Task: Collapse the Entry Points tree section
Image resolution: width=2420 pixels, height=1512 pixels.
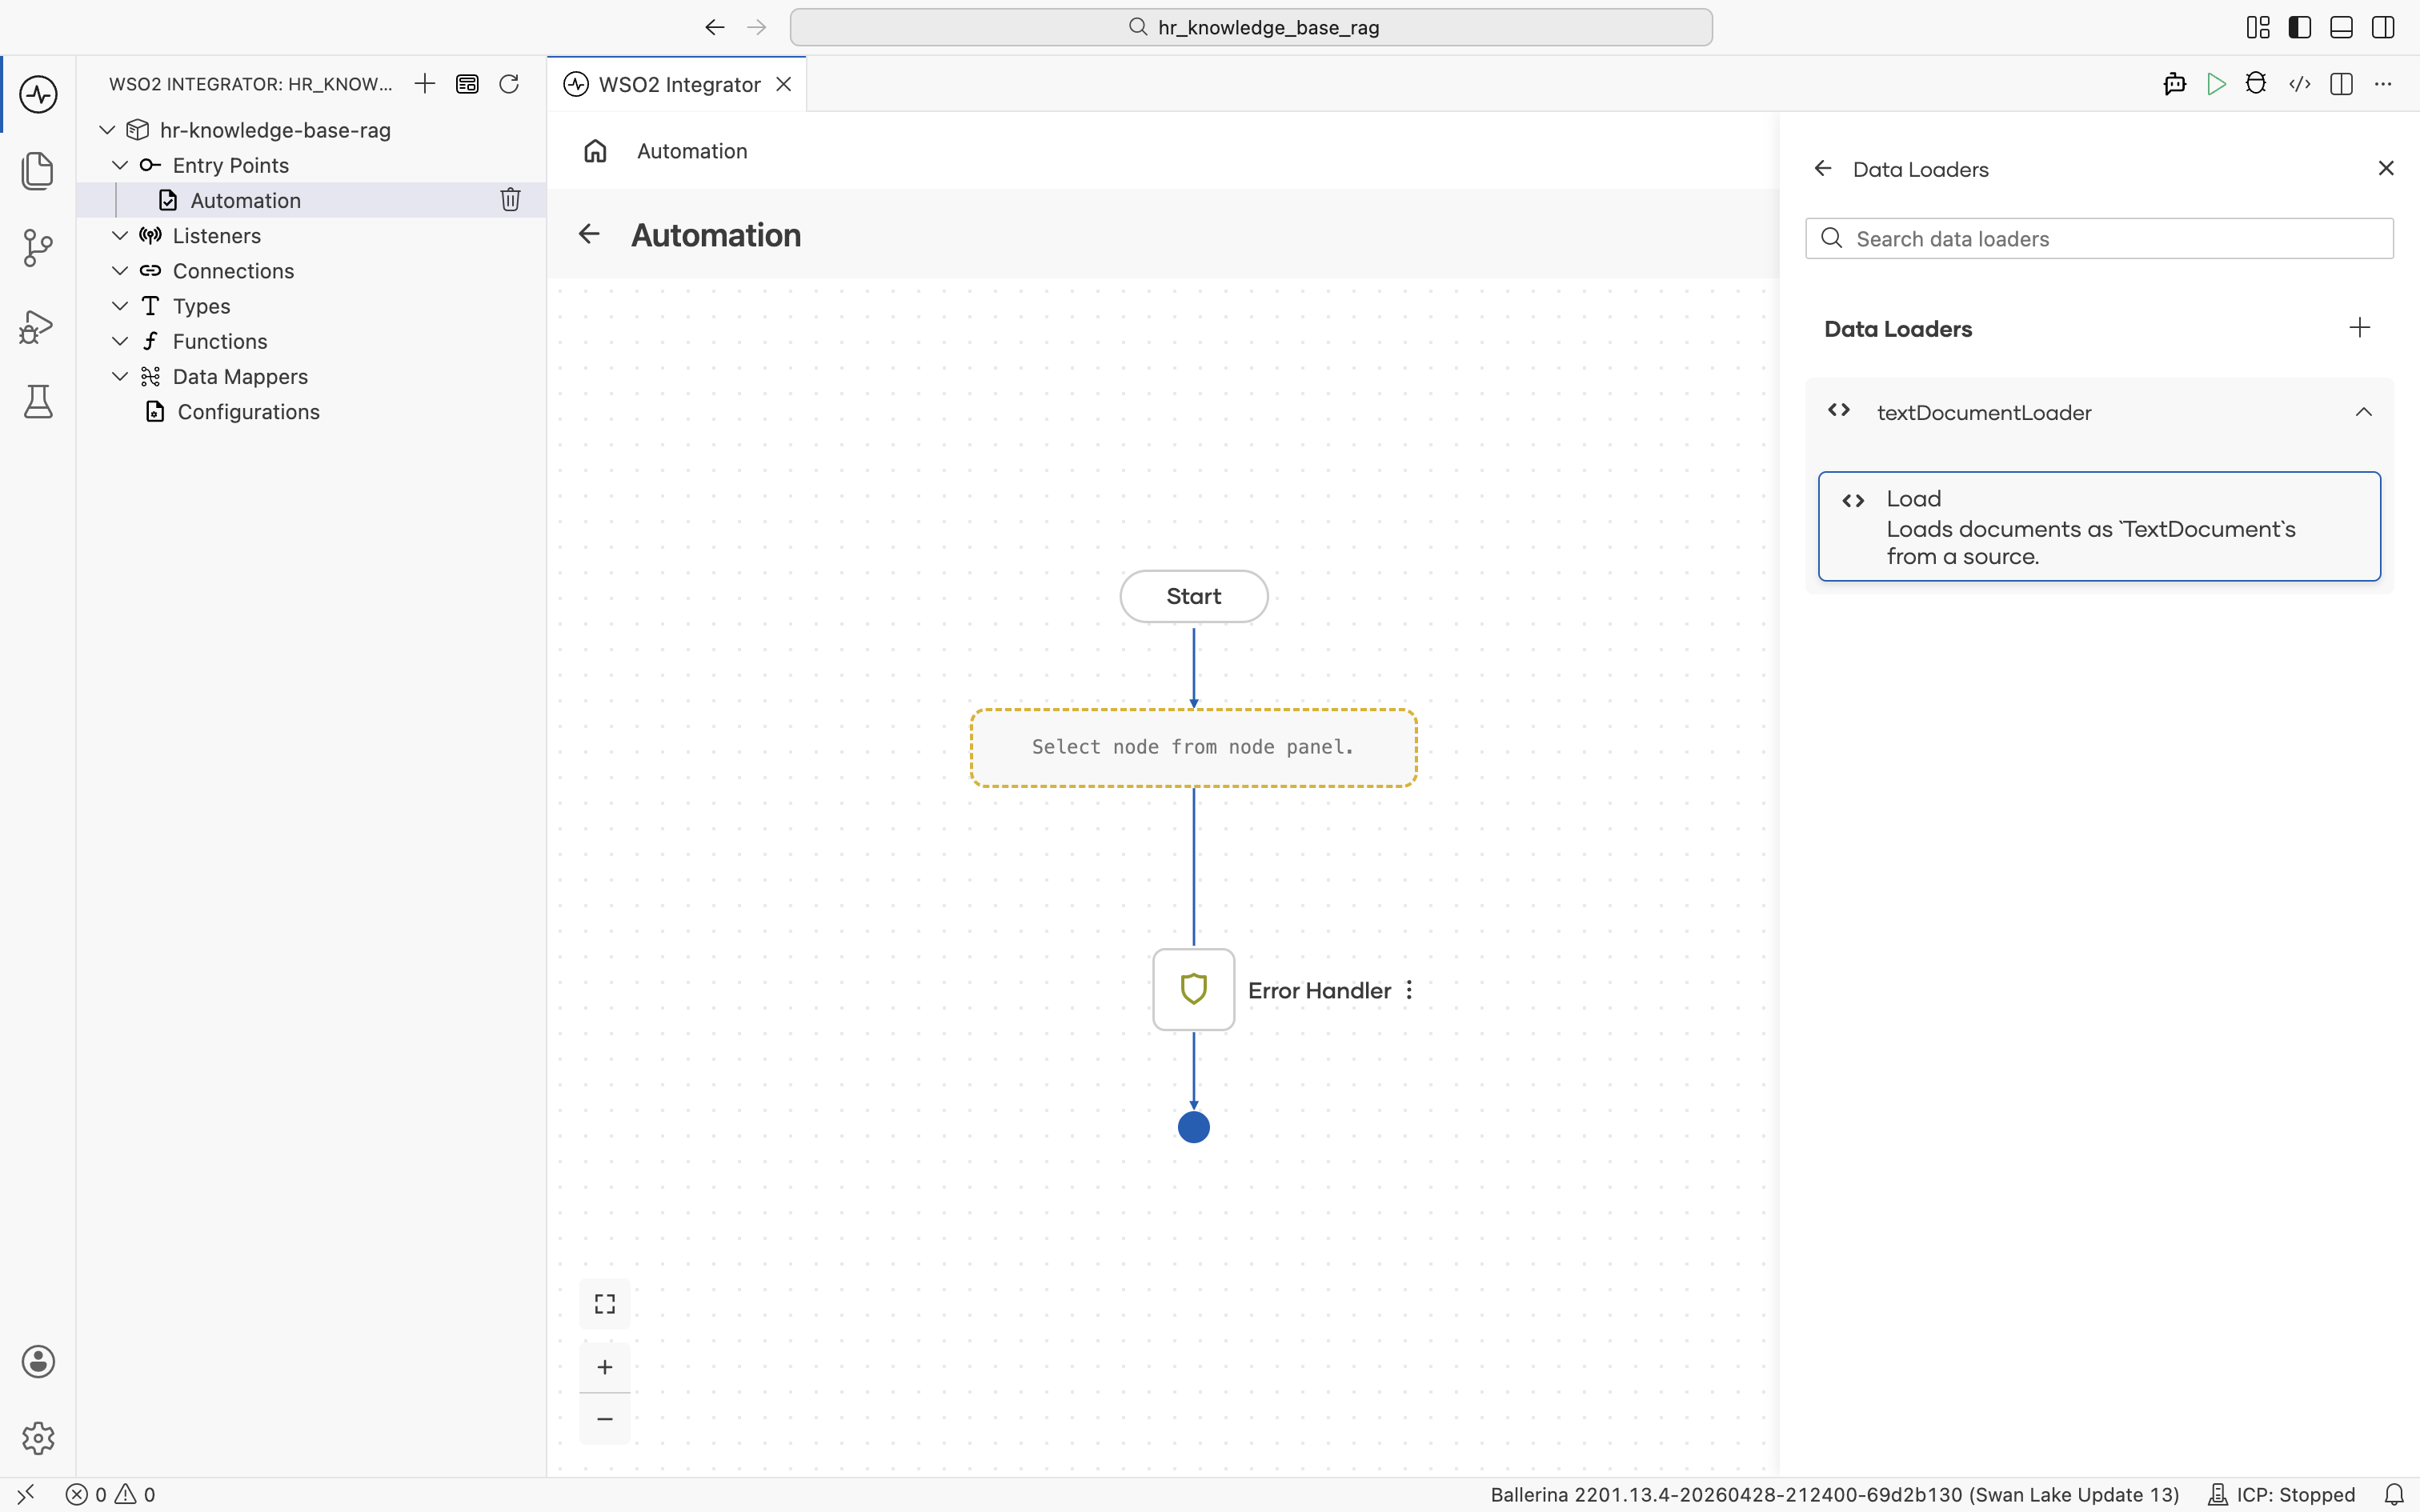Action: point(120,165)
